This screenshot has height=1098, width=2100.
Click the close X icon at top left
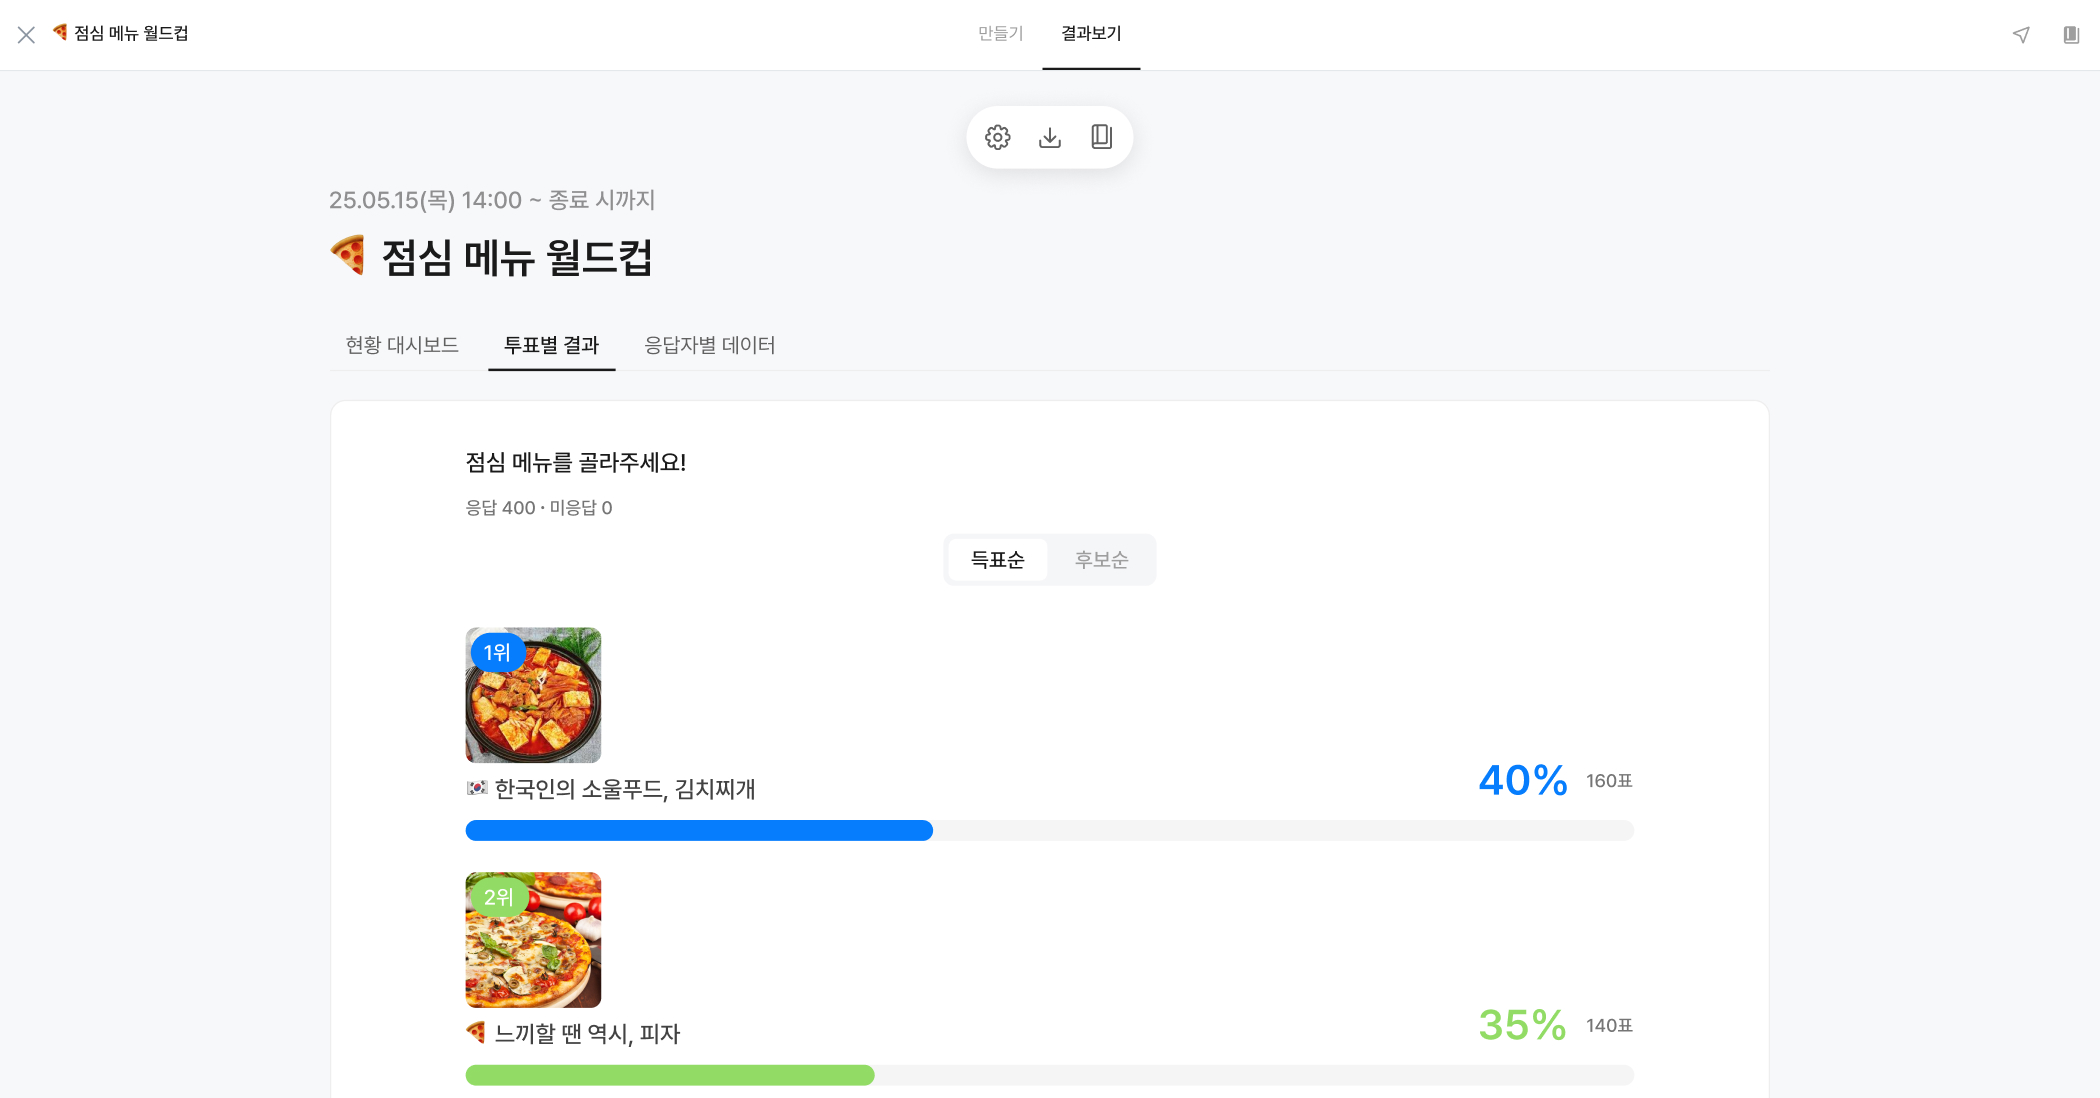27,35
